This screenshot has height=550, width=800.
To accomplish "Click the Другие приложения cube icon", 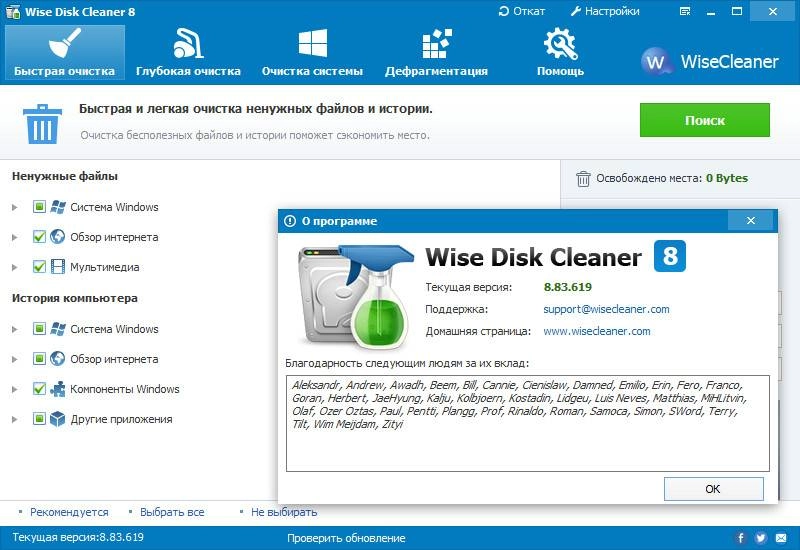I will 58,419.
